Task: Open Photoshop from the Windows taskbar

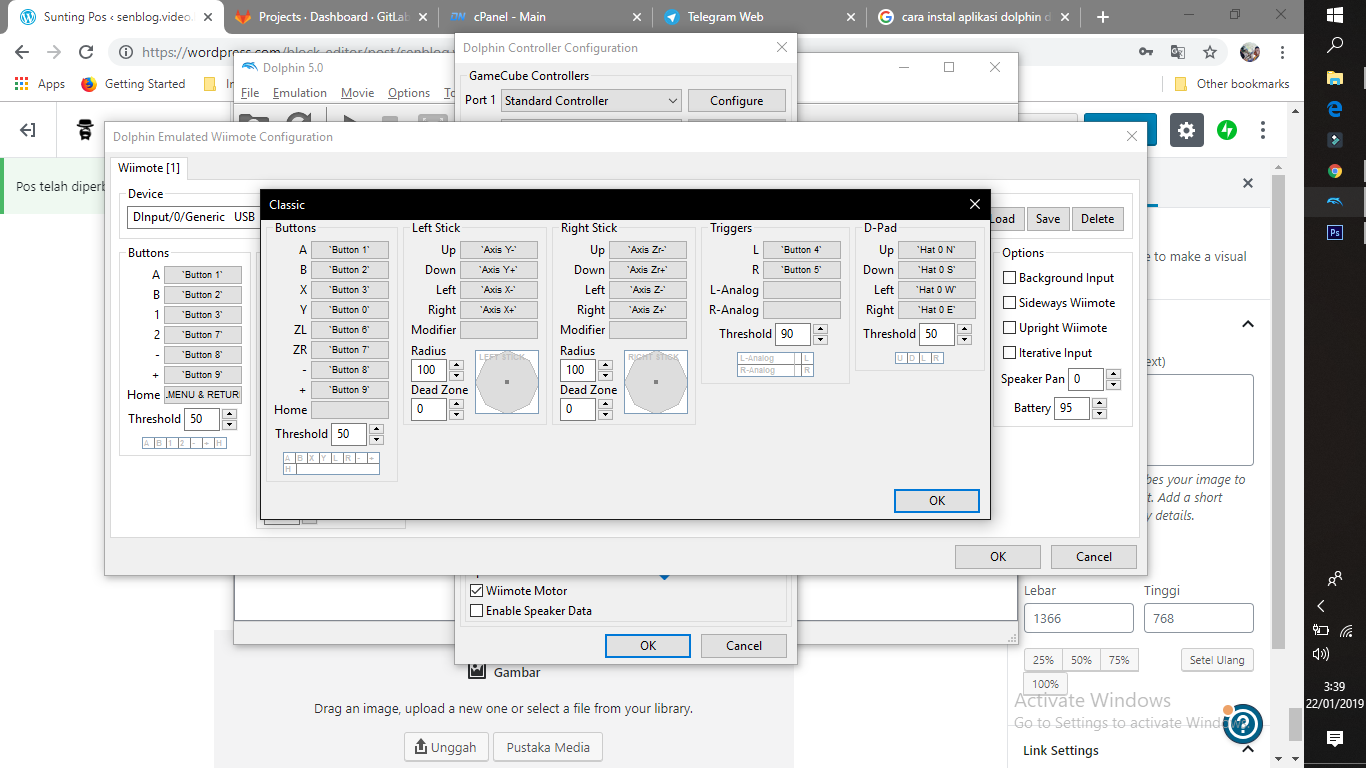Action: [1335, 233]
